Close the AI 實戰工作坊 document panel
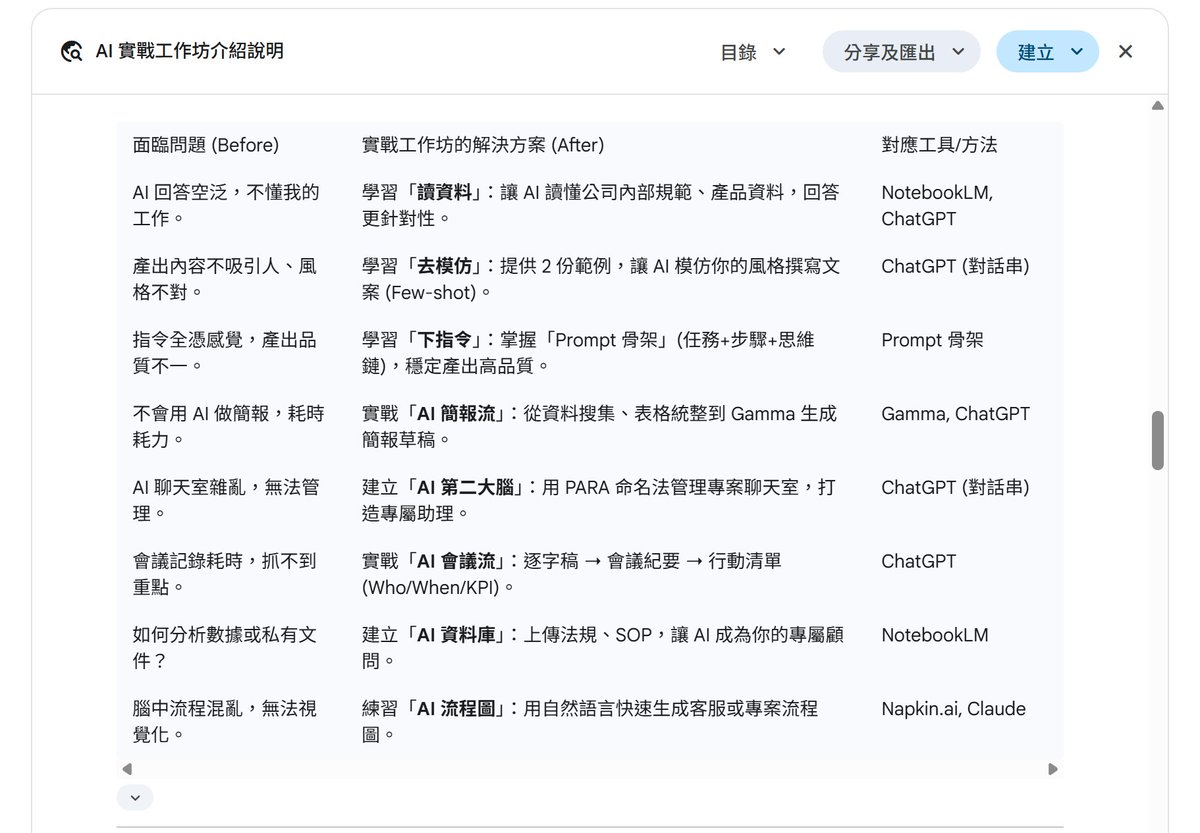The image size is (1200, 833). (1125, 52)
